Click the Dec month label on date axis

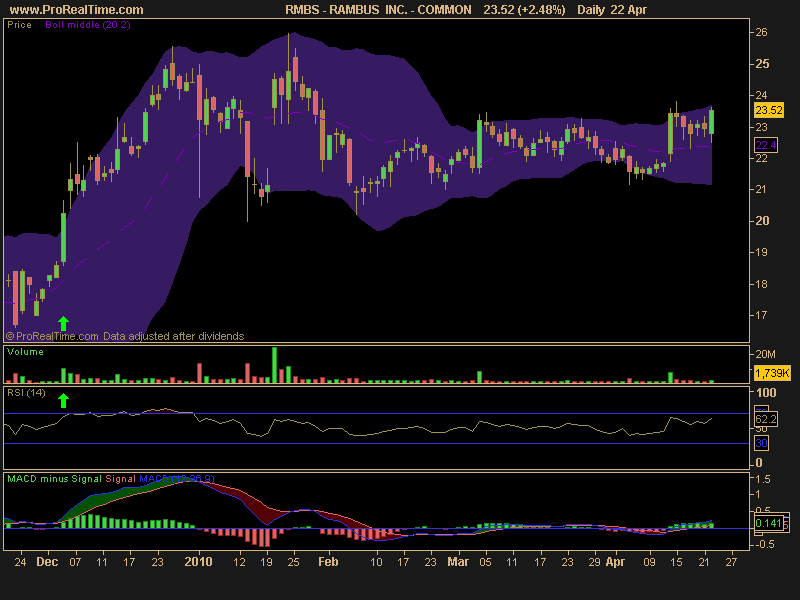pyautogui.click(x=47, y=562)
